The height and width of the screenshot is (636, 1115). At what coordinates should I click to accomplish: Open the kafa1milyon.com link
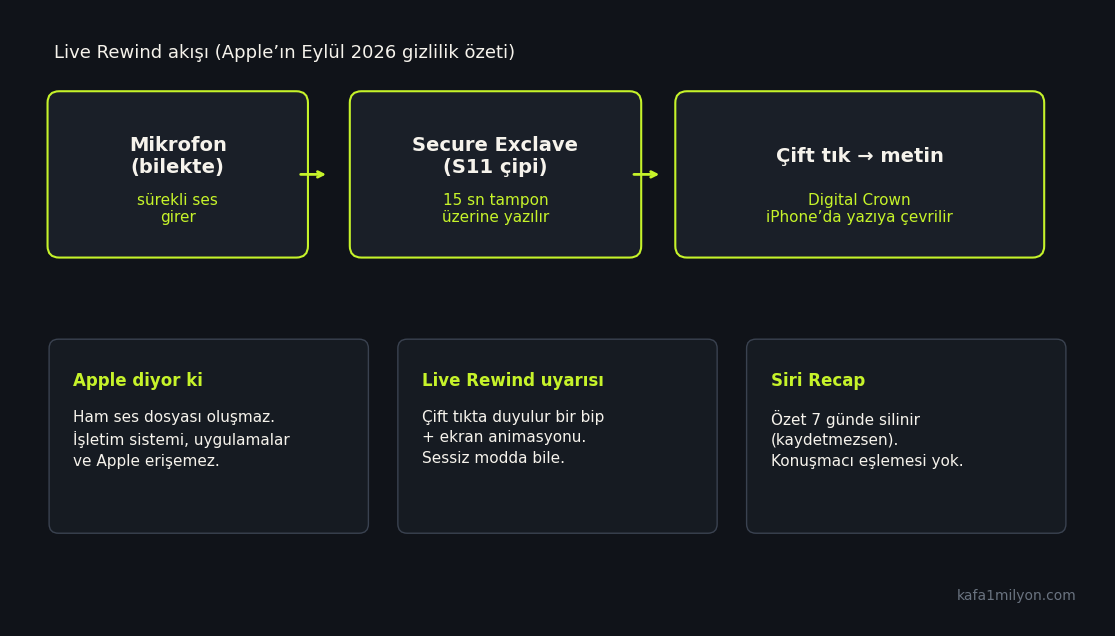click(1015, 595)
